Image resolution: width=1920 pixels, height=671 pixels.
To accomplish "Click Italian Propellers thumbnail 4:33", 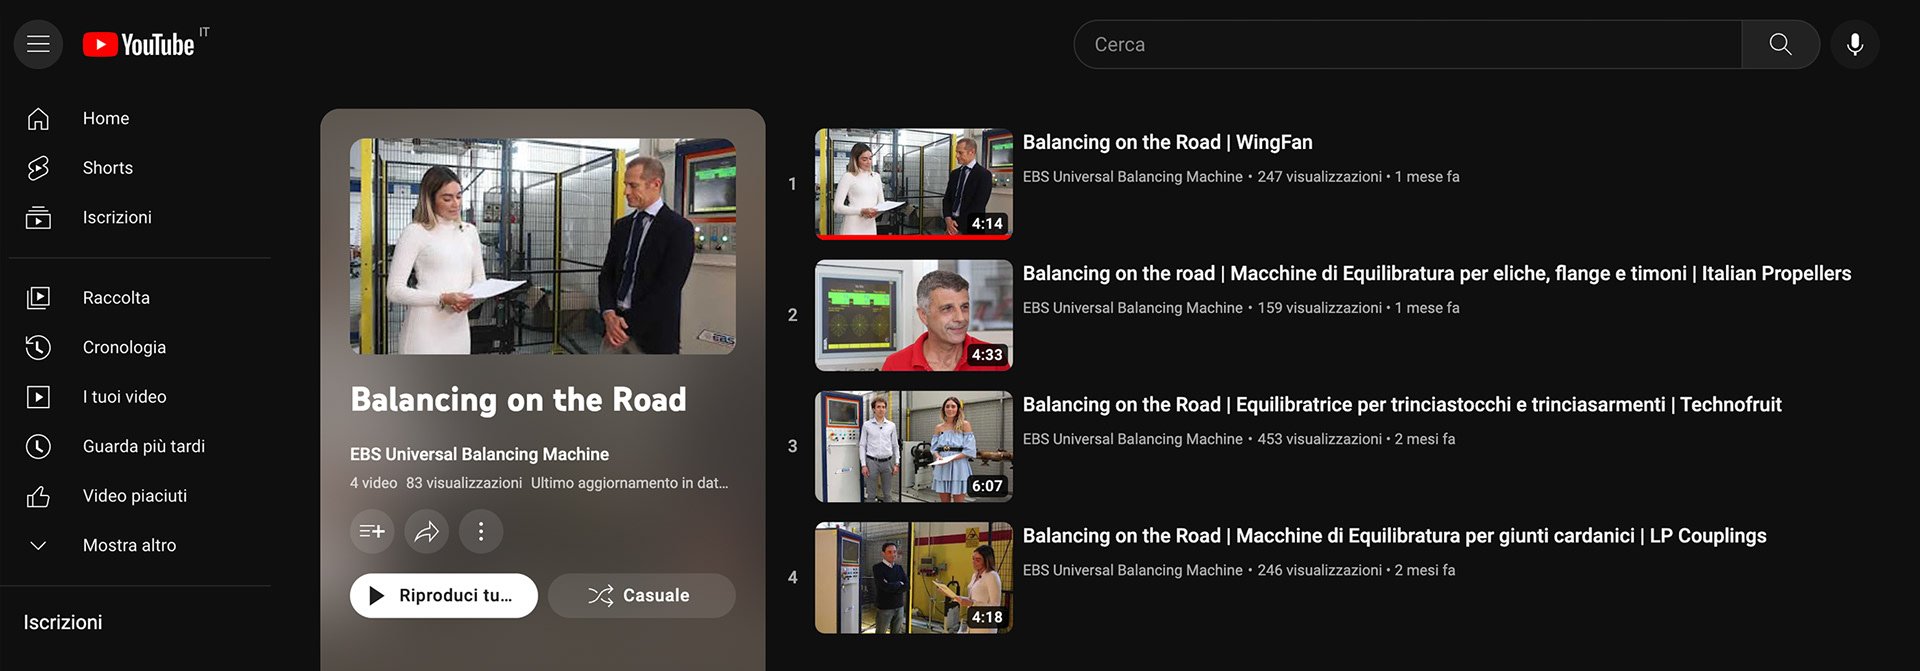I will click(x=913, y=315).
